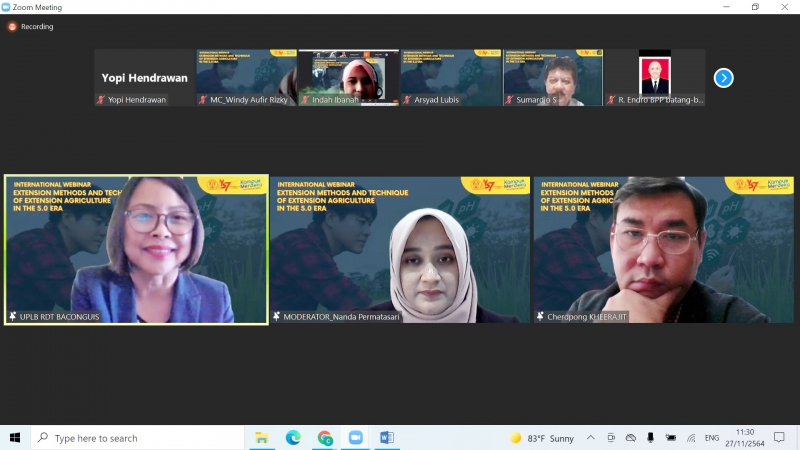Click the next participants arrow button
This screenshot has width=800, height=450.
[723, 78]
